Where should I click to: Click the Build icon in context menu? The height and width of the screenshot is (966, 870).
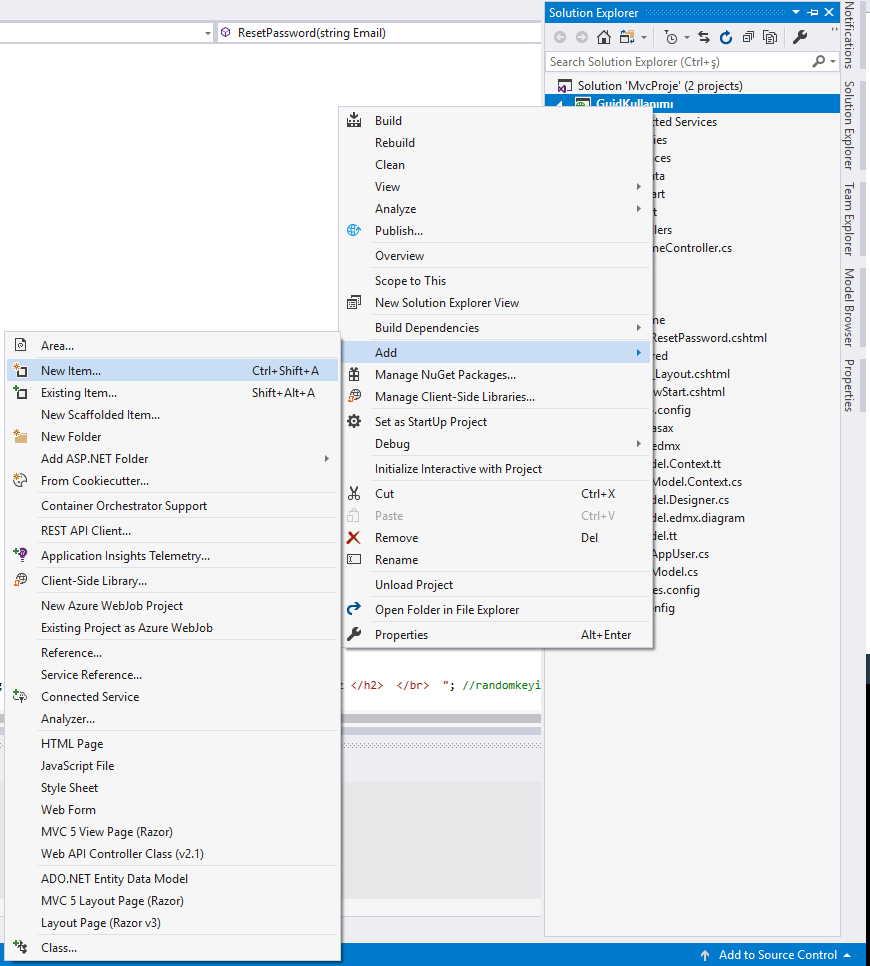click(354, 120)
